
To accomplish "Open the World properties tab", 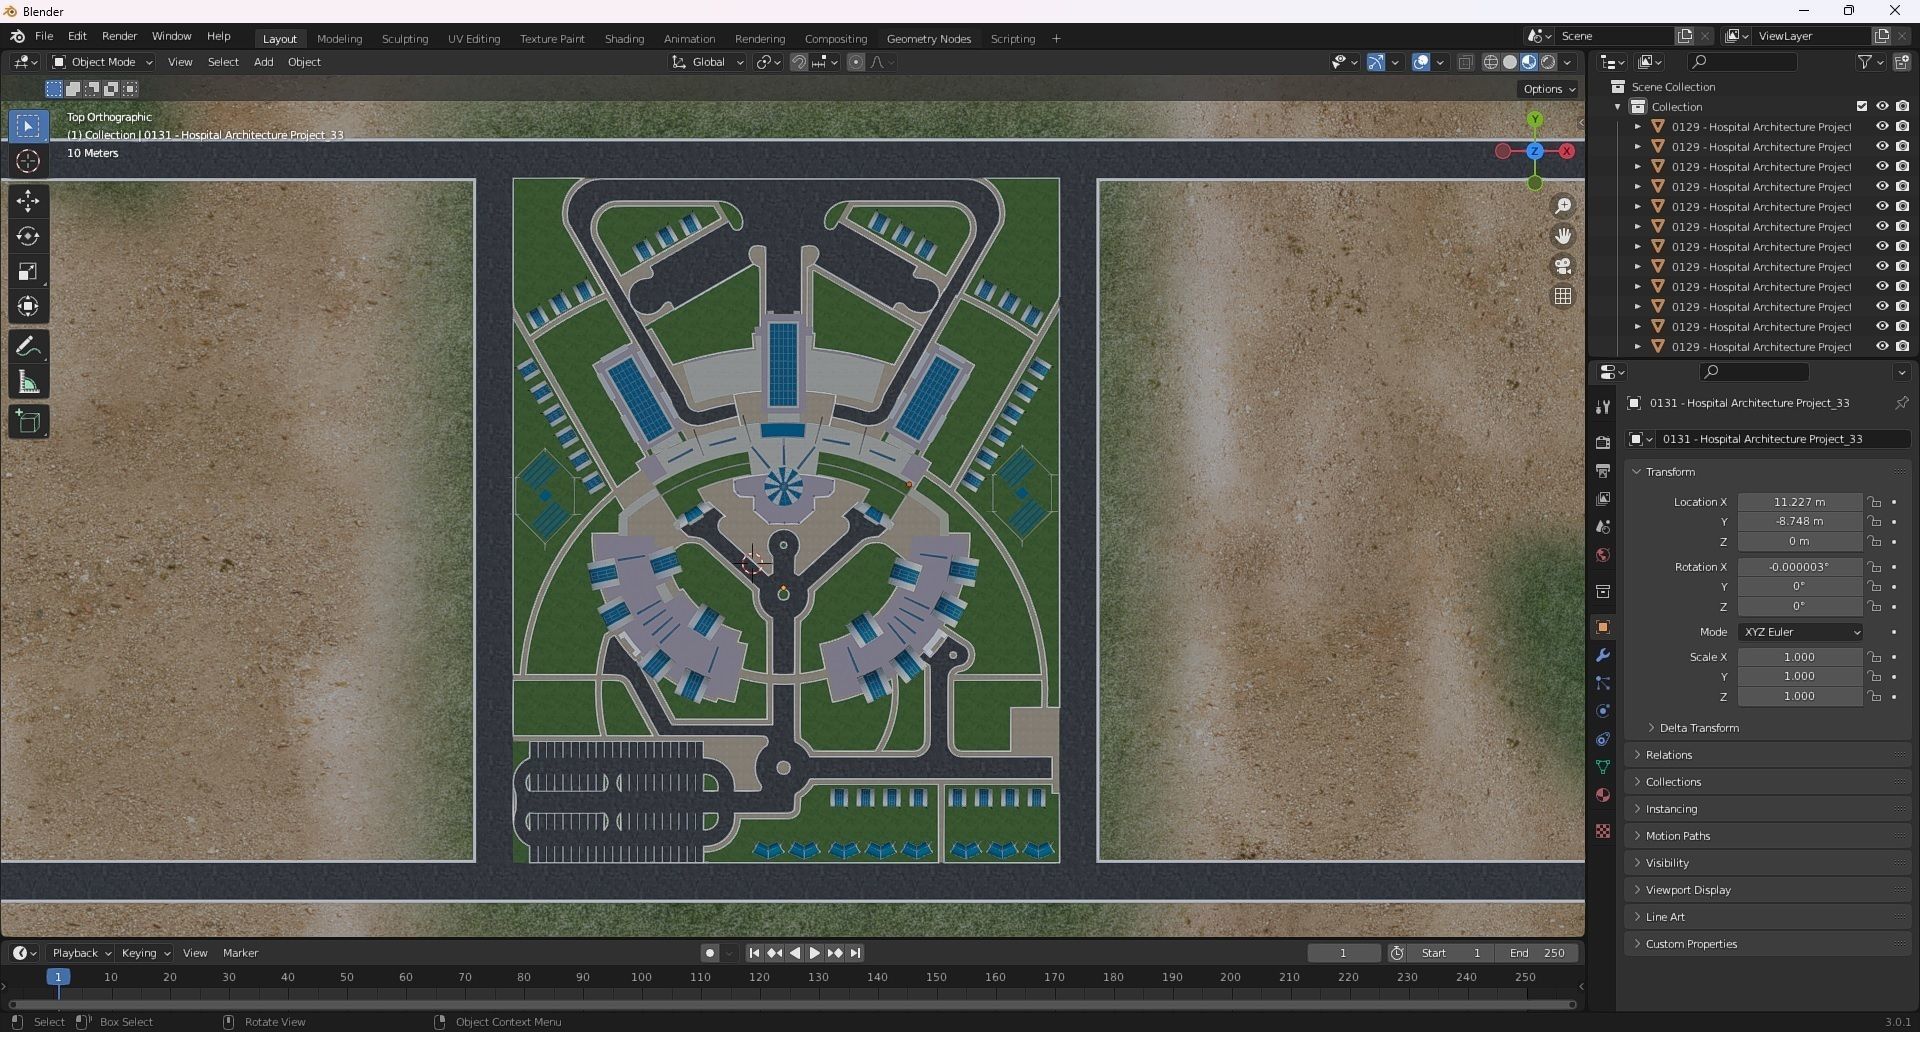I will point(1603,555).
